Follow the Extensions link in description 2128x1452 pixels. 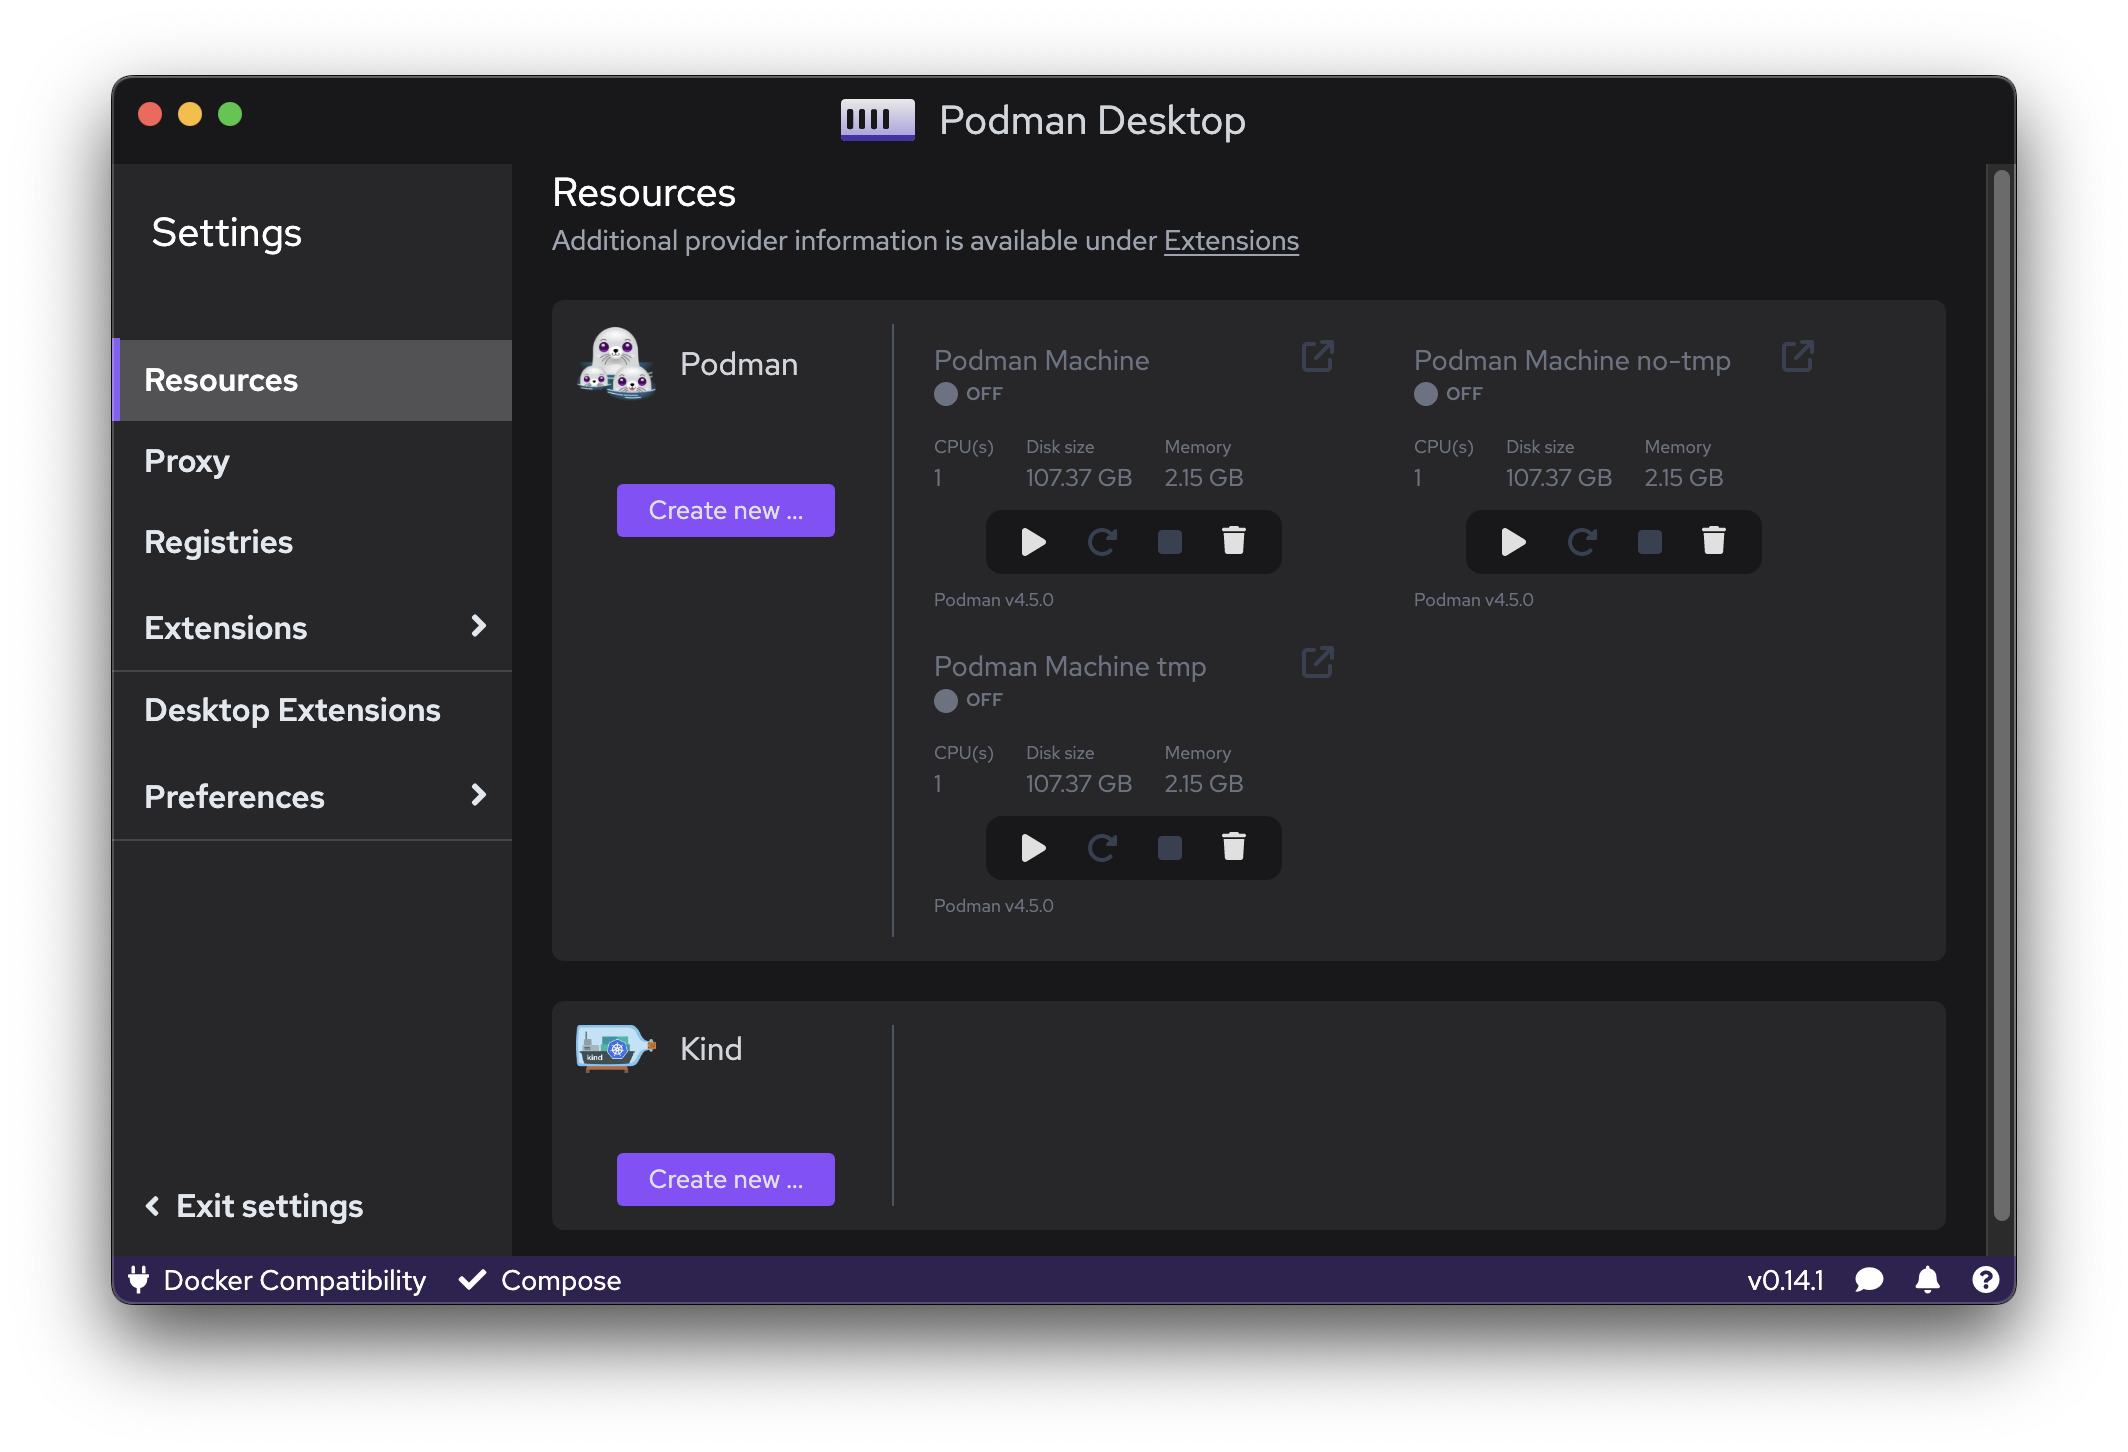[1231, 241]
